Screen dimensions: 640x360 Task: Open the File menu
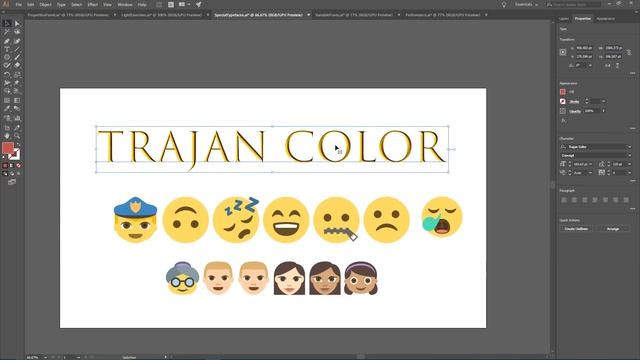click(x=18, y=4)
